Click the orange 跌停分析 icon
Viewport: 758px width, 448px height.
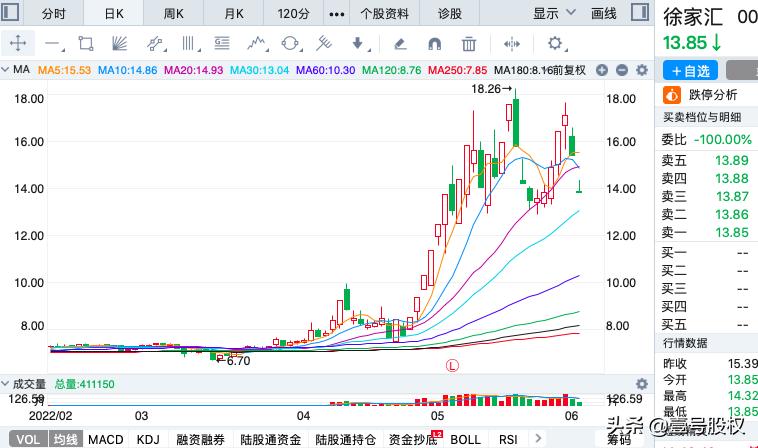pos(671,95)
